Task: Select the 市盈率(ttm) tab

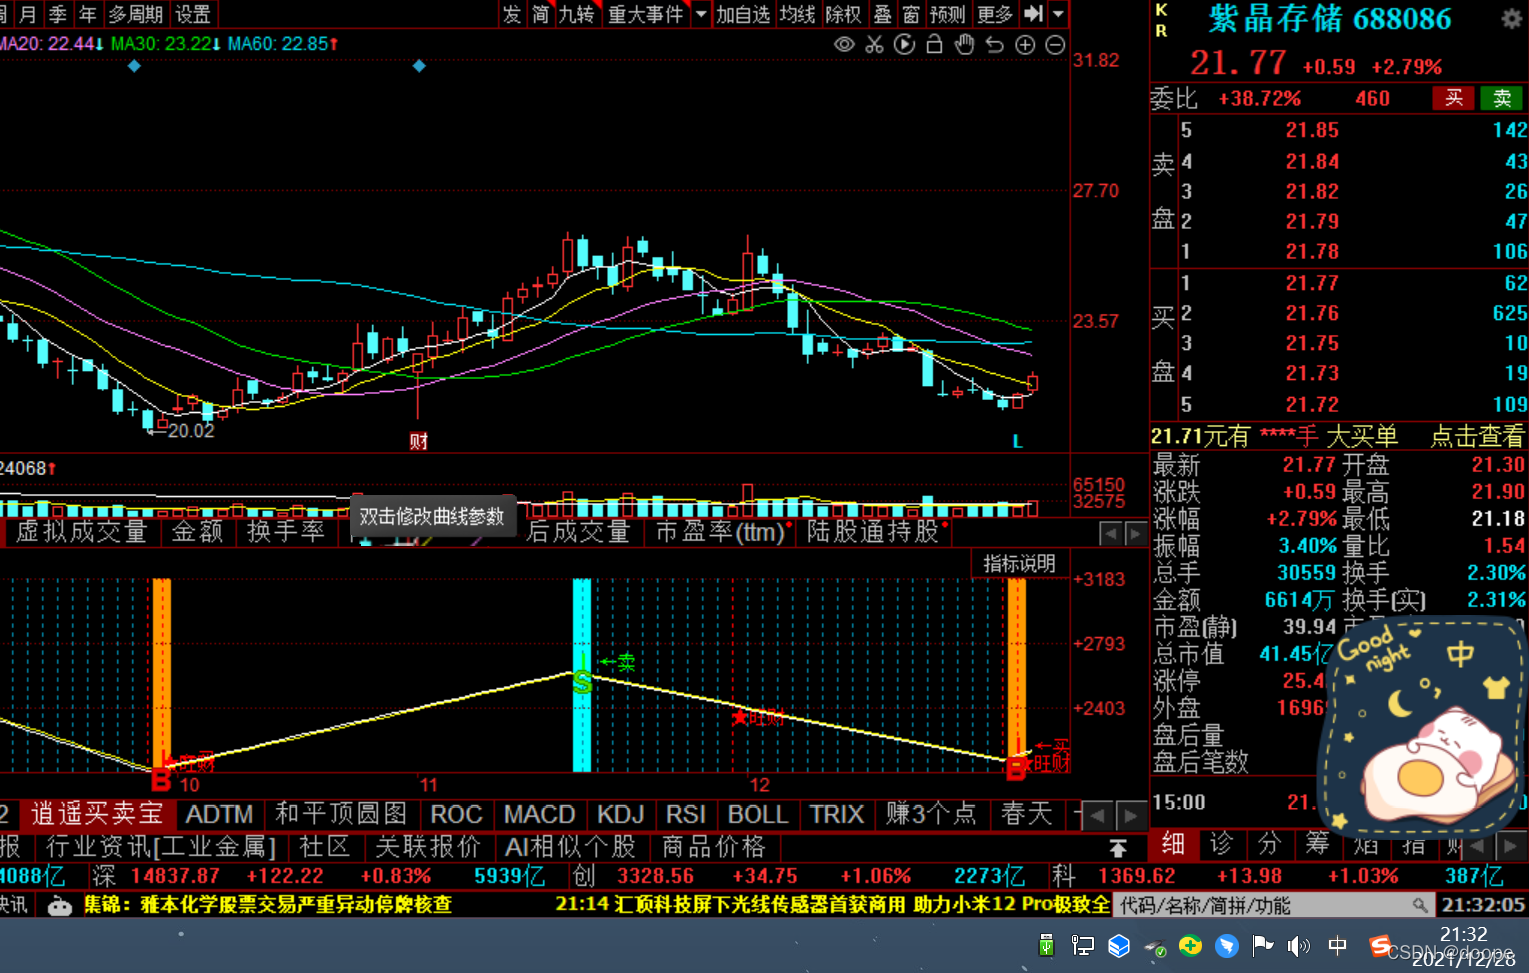Action: click(721, 532)
